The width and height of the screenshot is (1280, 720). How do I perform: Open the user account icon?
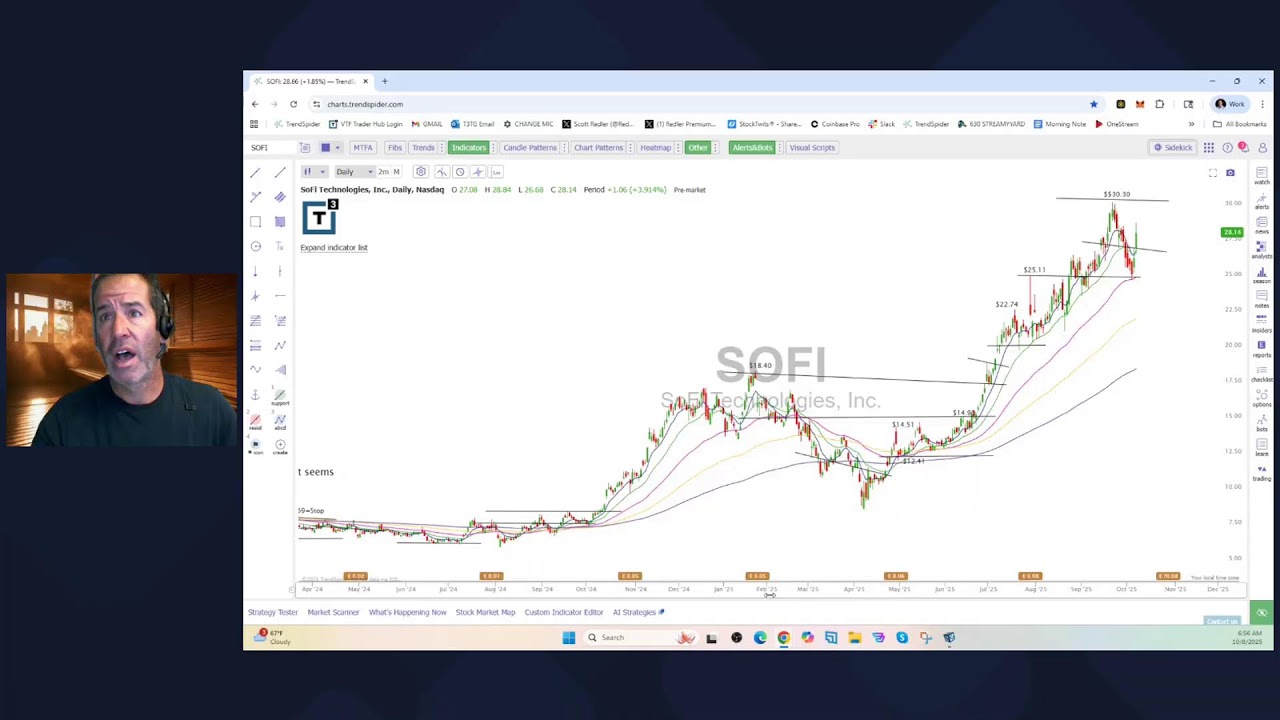tap(1262, 148)
